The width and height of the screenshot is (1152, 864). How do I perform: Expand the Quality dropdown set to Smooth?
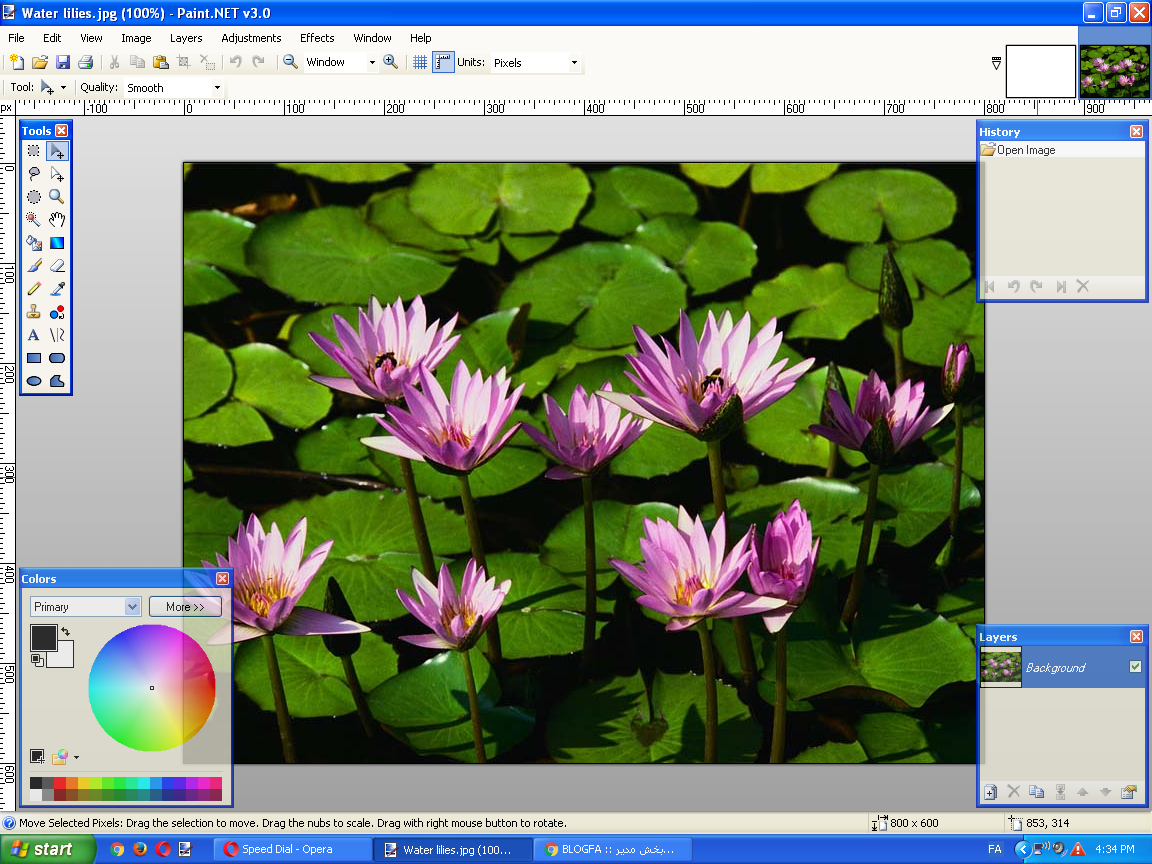[173, 88]
